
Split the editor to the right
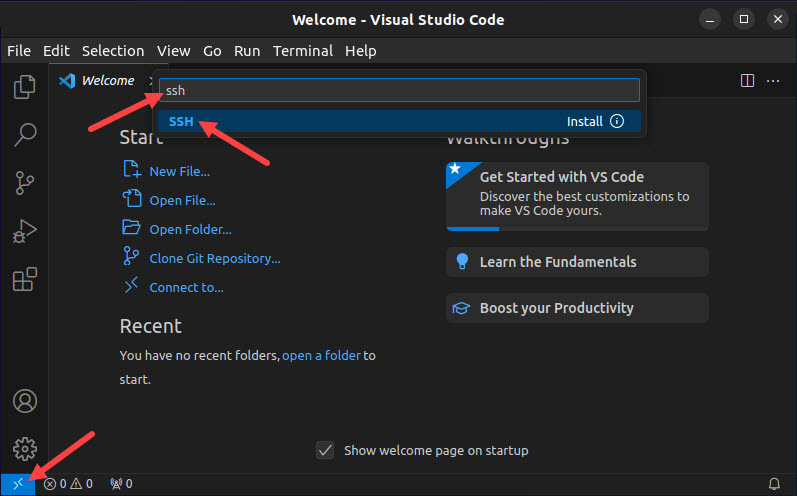click(x=747, y=81)
